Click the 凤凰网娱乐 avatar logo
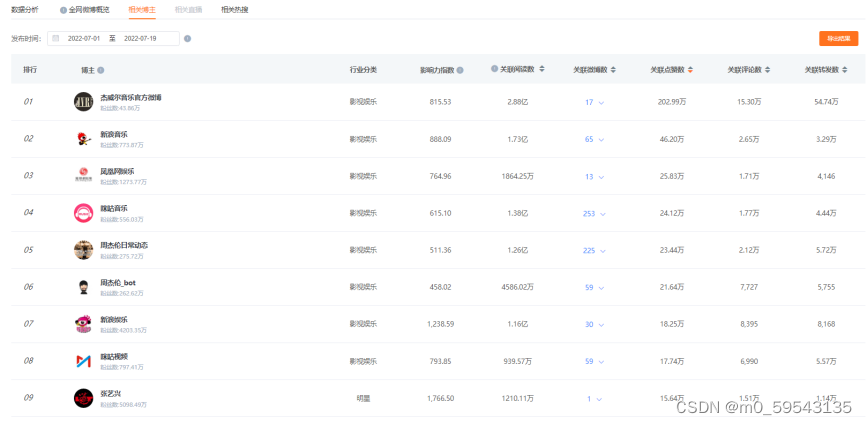867x425 pixels. [x=83, y=176]
